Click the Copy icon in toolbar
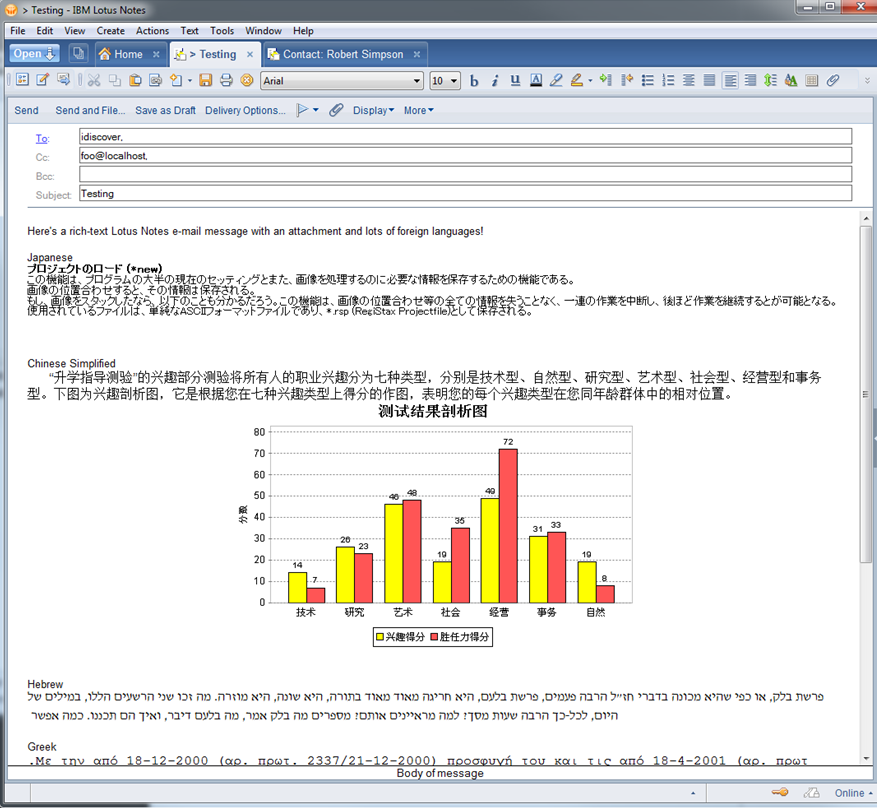 coord(115,81)
